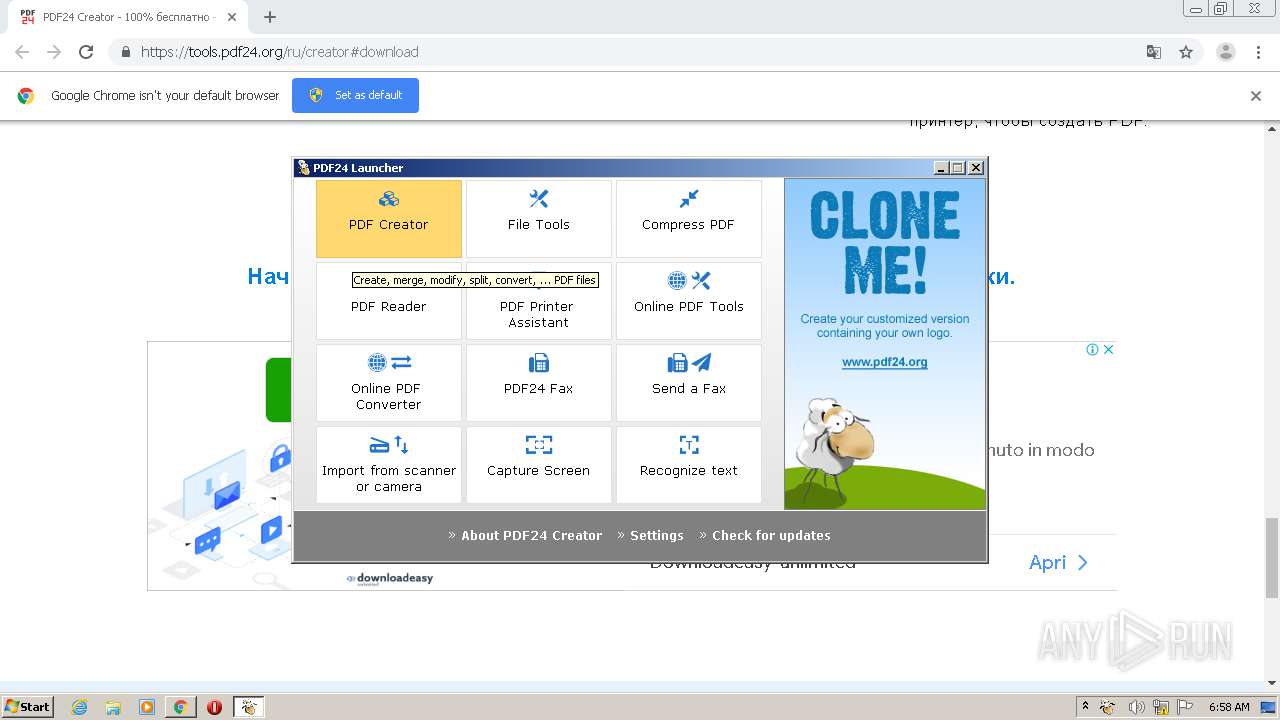The image size is (1280, 720).
Task: Click the taskbar clock showing 6:58 AM
Action: 1229,707
